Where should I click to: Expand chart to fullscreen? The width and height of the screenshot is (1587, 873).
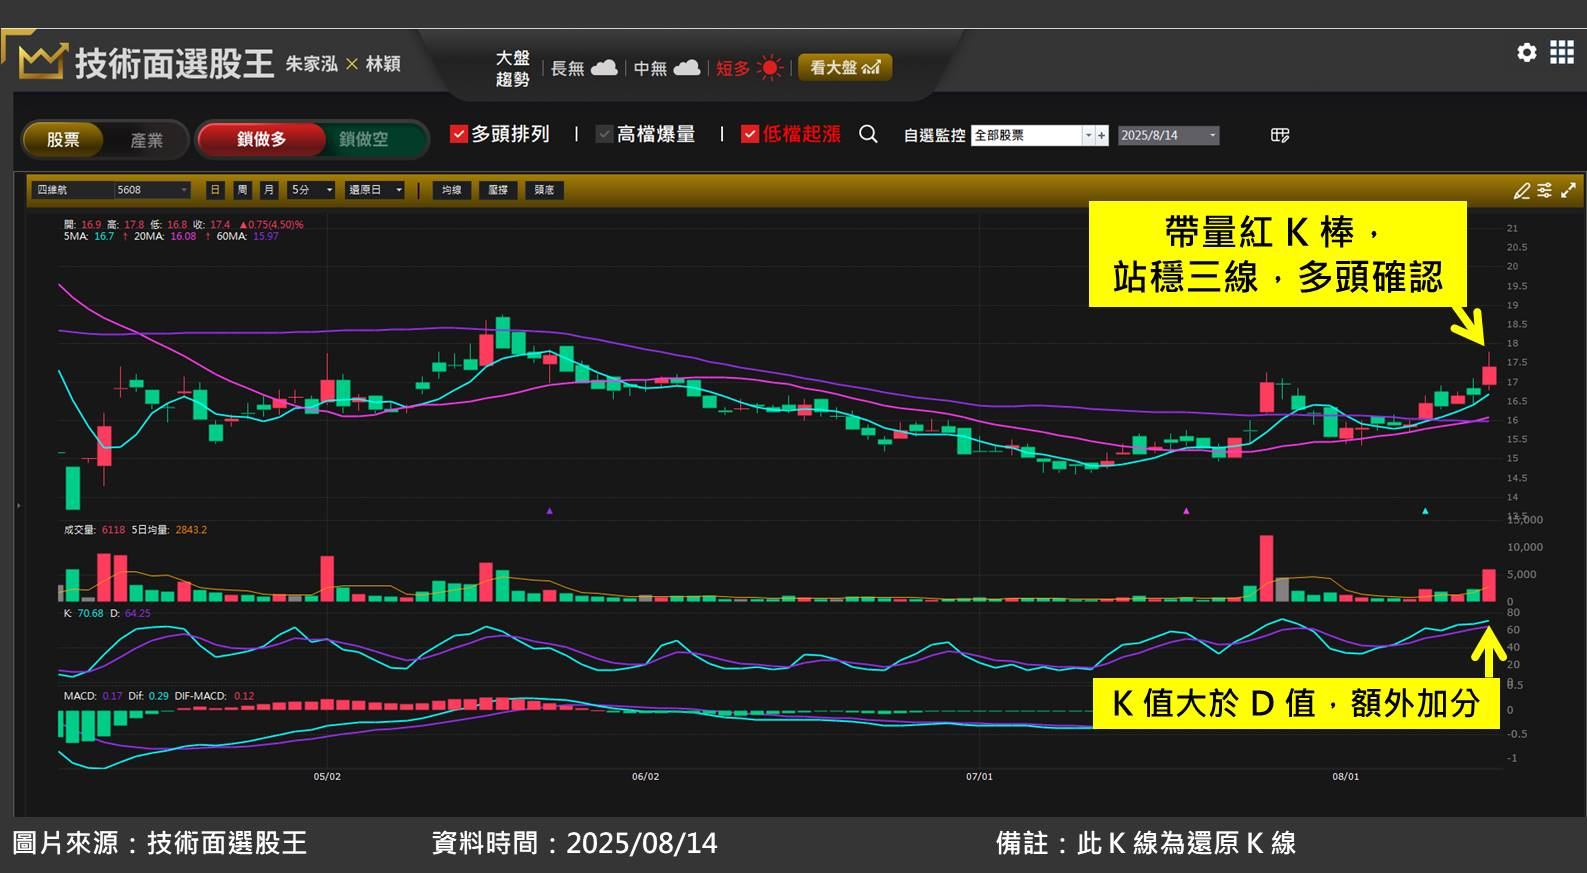[x=1568, y=190]
